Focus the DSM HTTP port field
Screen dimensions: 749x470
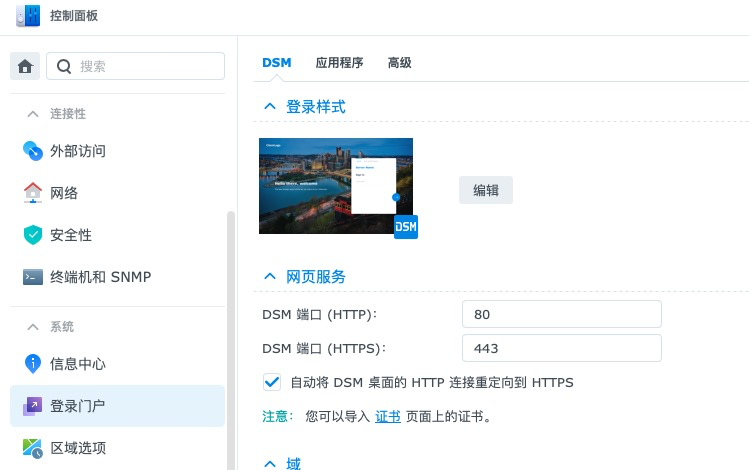pos(562,314)
